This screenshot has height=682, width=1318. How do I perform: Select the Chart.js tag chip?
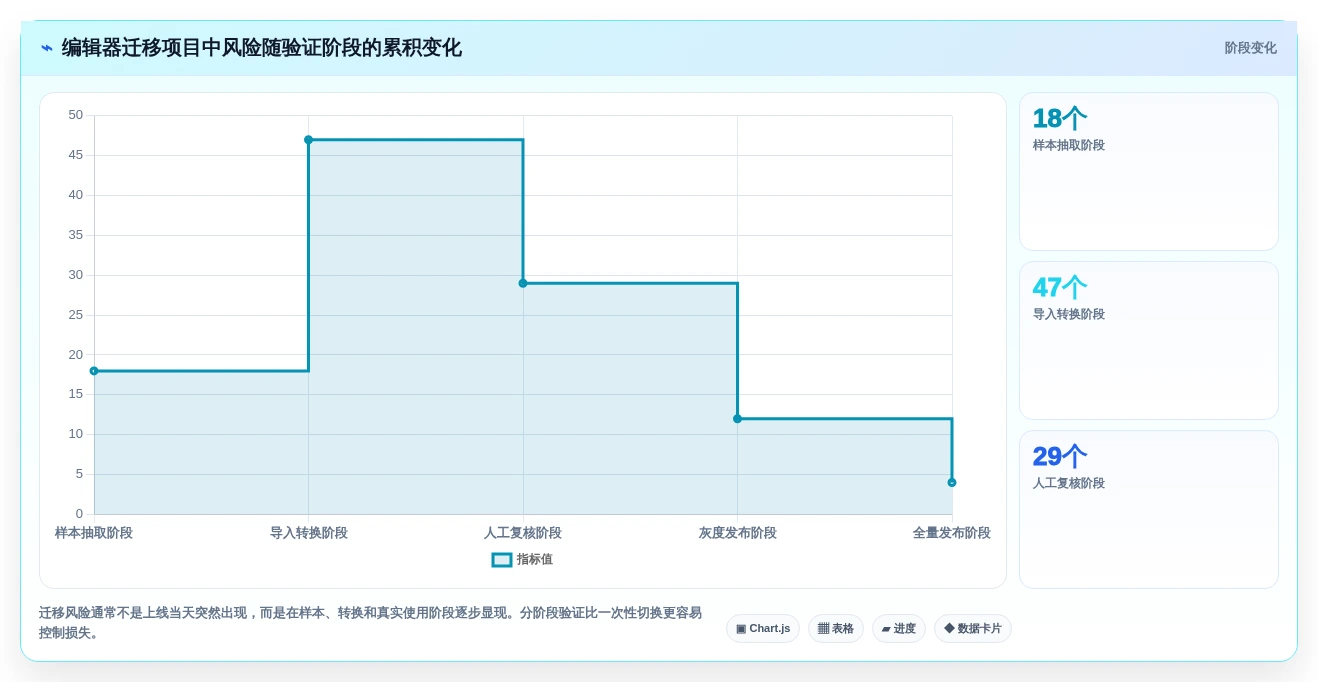tap(763, 628)
